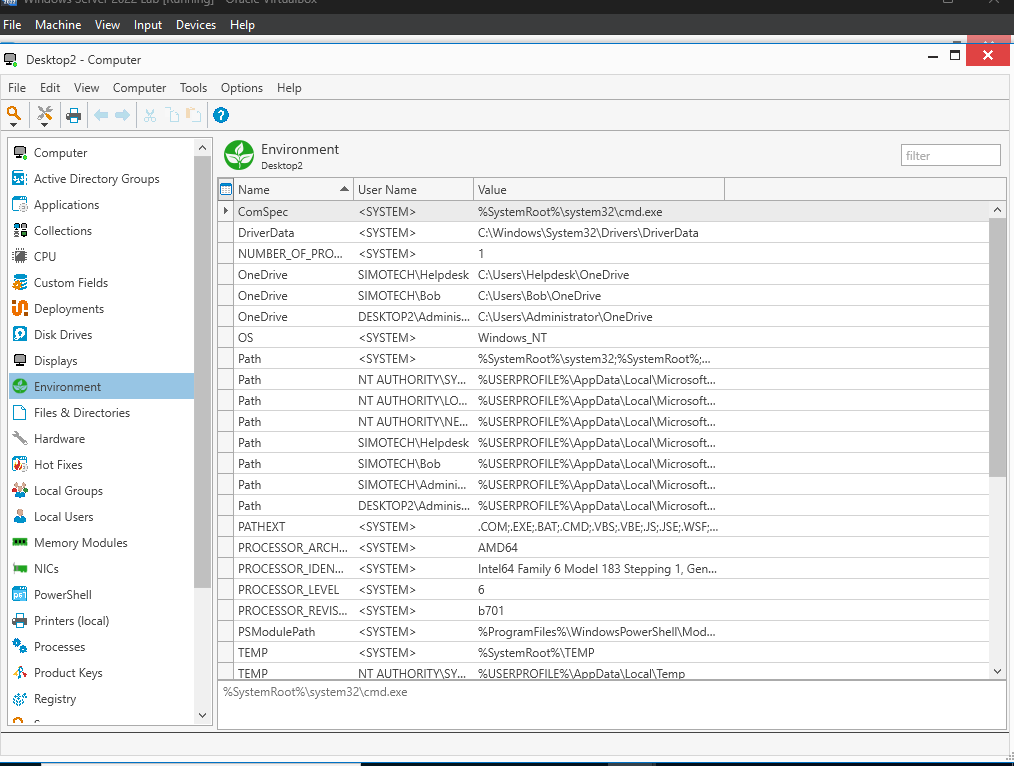Viewport: 1014px width, 766px height.
Task: Click the Local Groups sidebar icon
Action: (x=20, y=490)
